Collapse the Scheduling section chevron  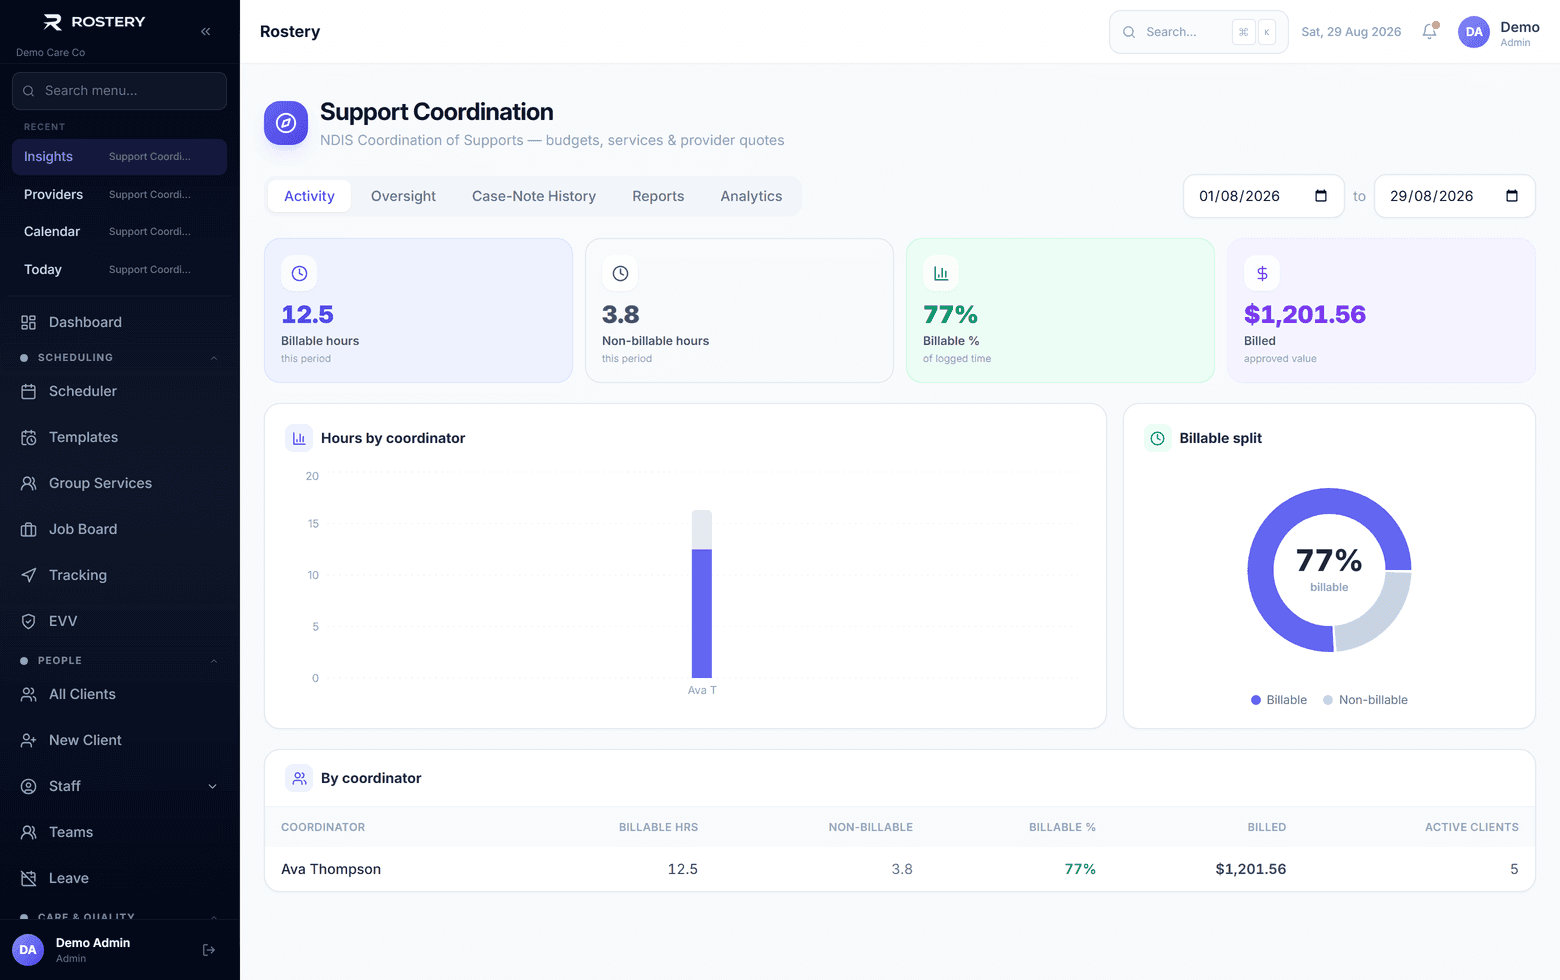(x=213, y=358)
